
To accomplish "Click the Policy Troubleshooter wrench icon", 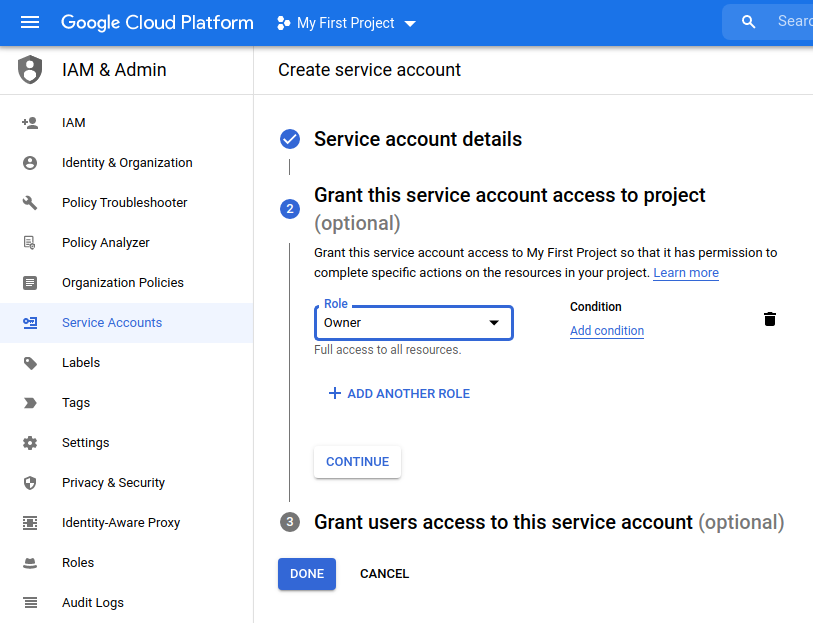I will point(30,203).
